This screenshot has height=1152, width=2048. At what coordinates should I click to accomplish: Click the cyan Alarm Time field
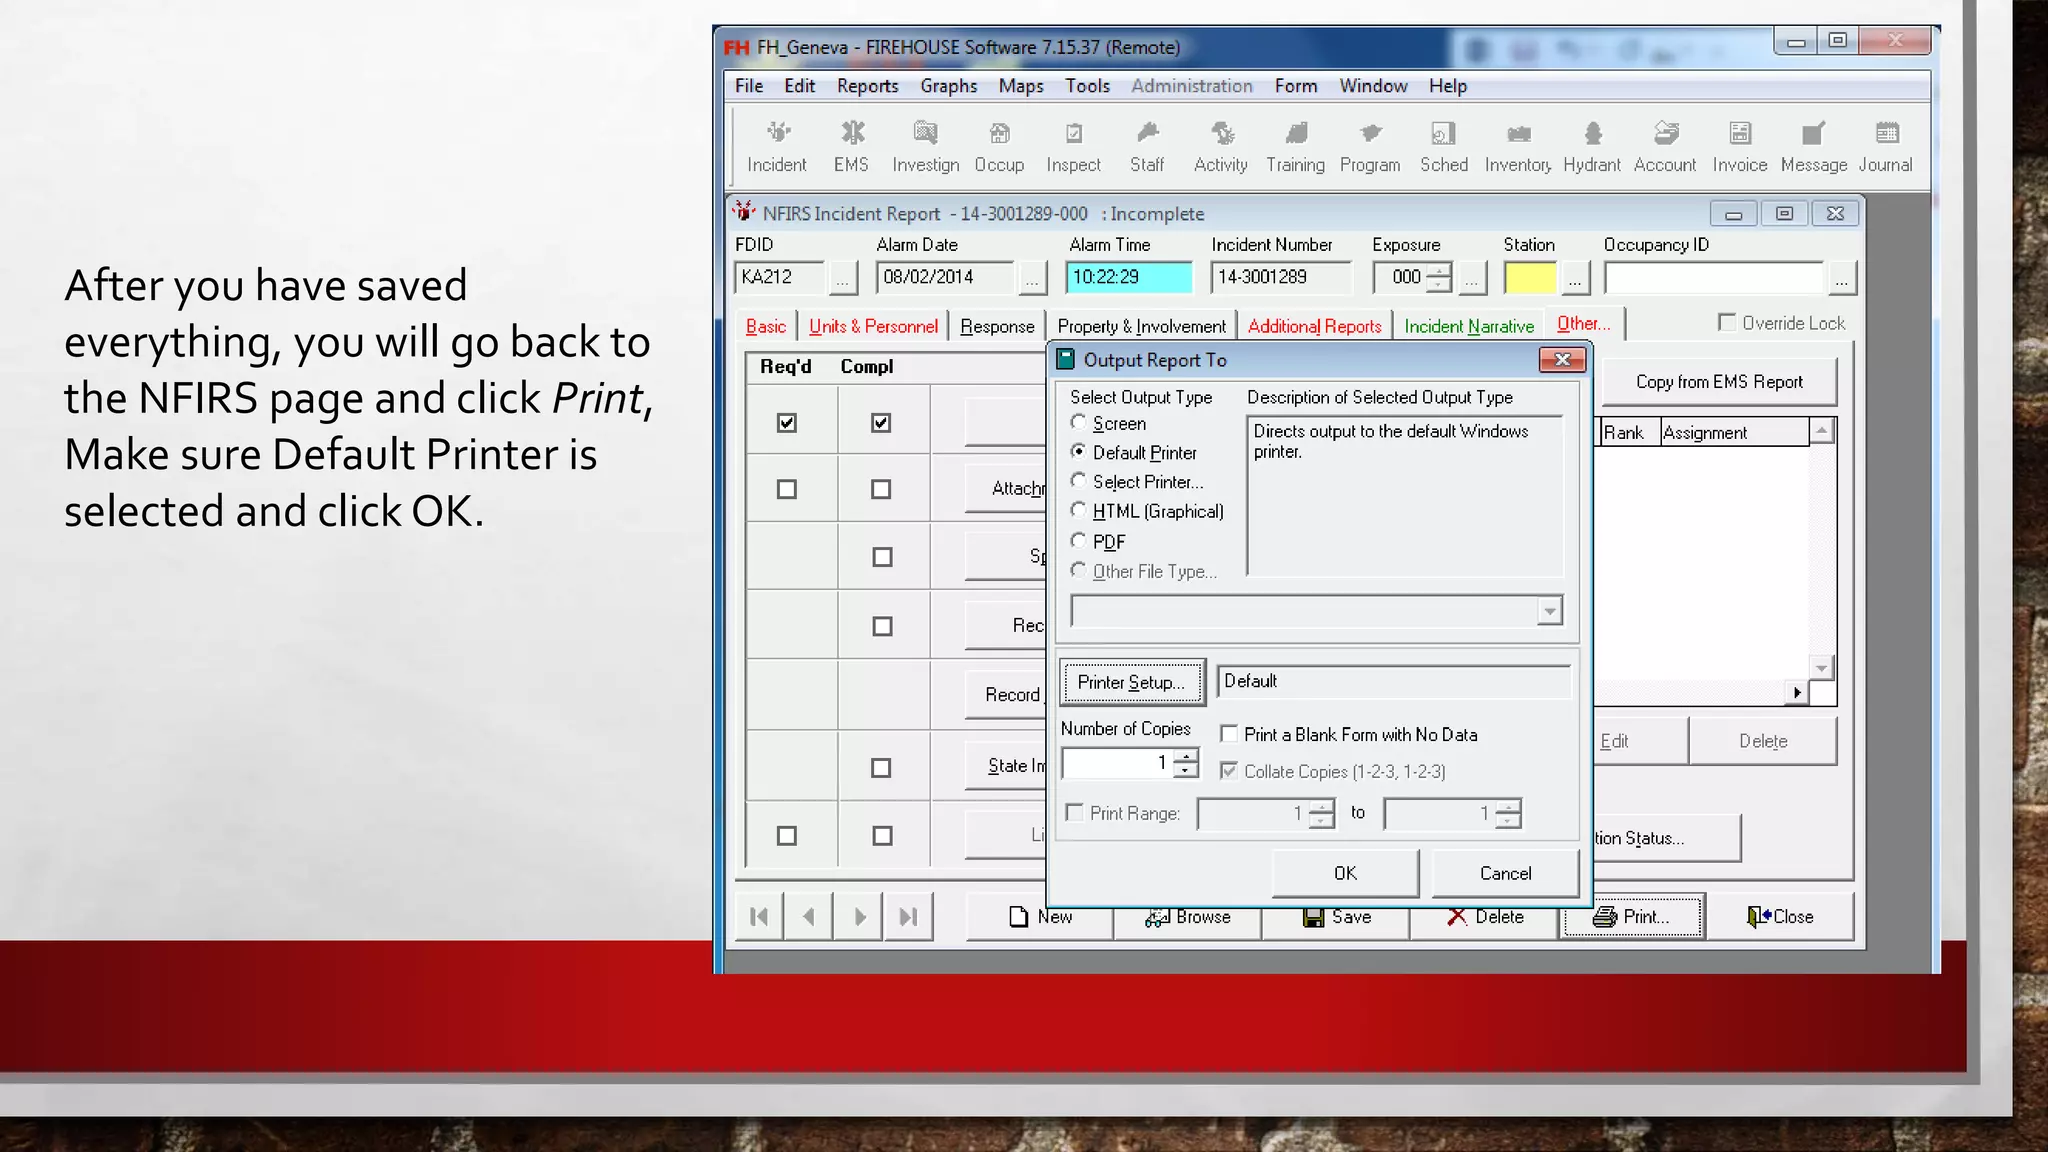pos(1129,277)
